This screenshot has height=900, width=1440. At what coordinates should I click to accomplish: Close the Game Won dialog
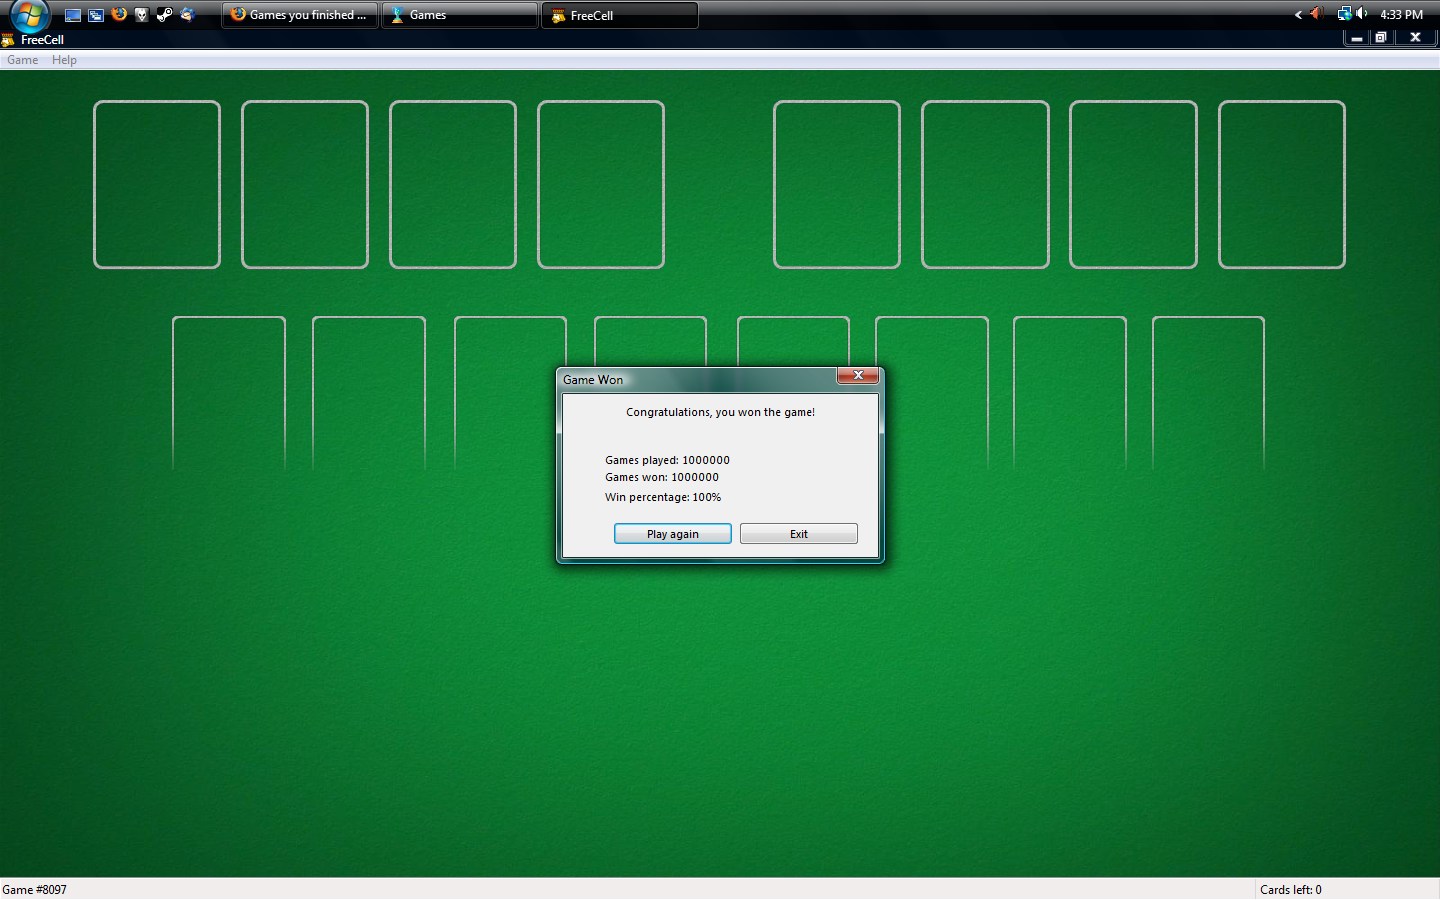point(858,375)
